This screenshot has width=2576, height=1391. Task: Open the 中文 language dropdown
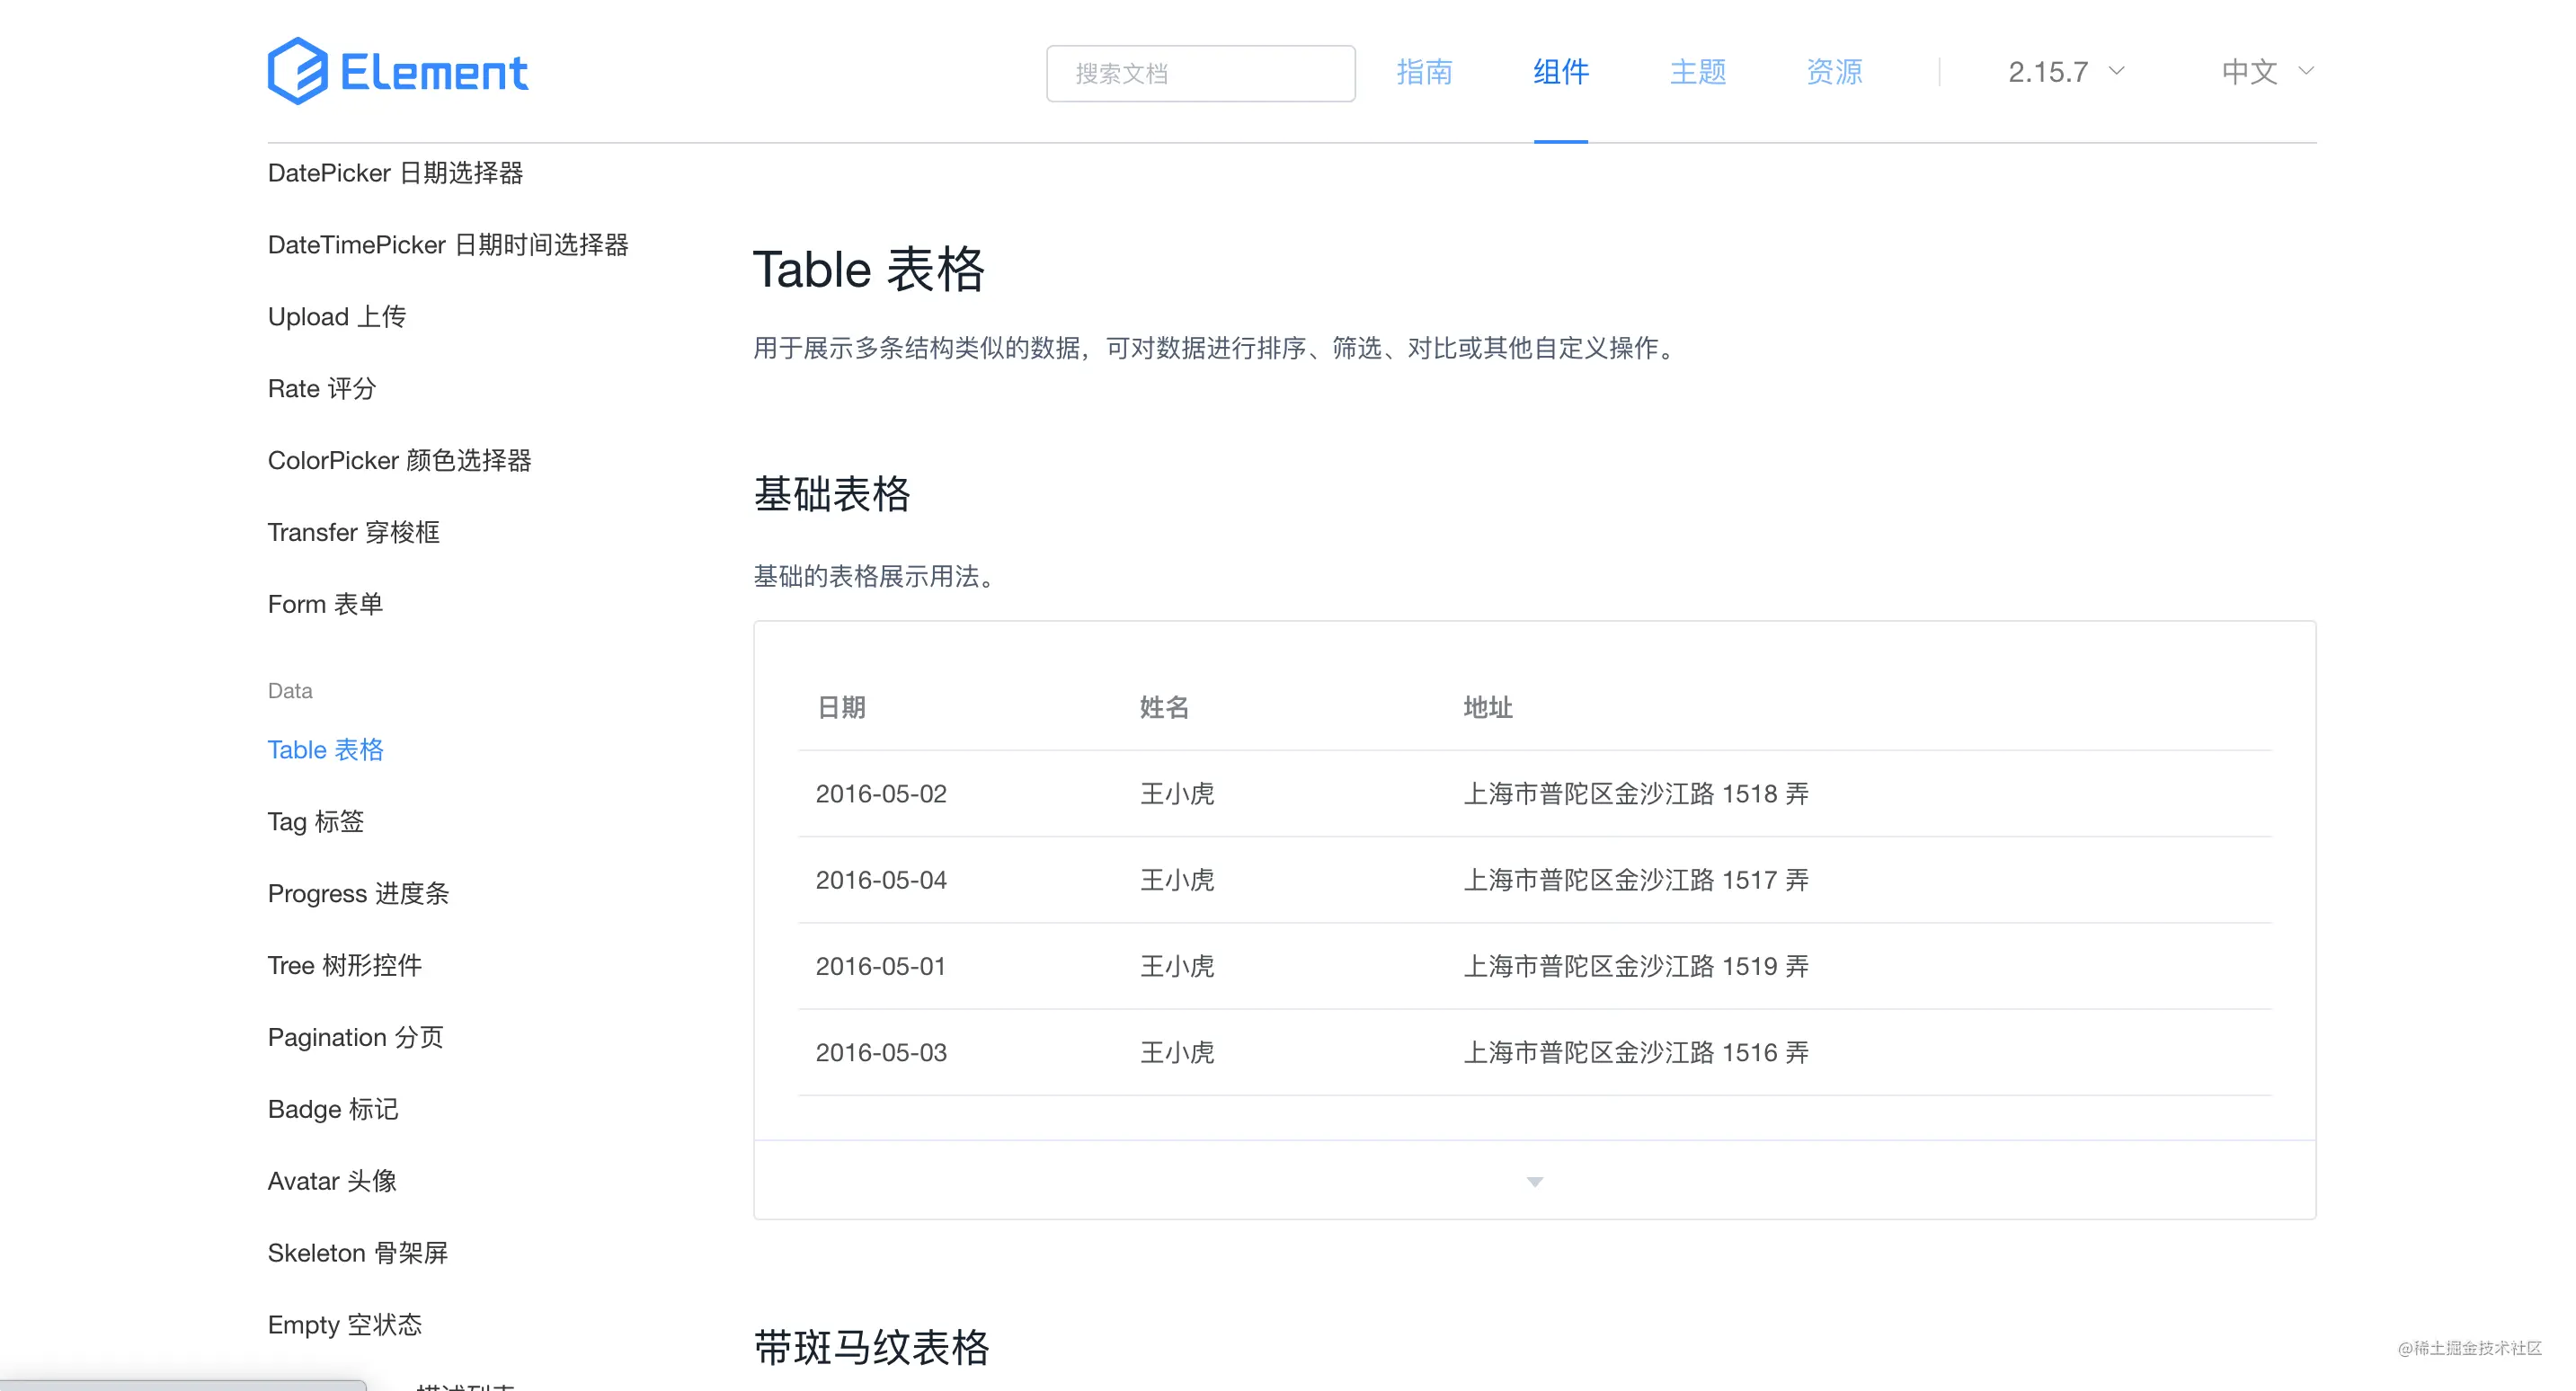[2266, 72]
